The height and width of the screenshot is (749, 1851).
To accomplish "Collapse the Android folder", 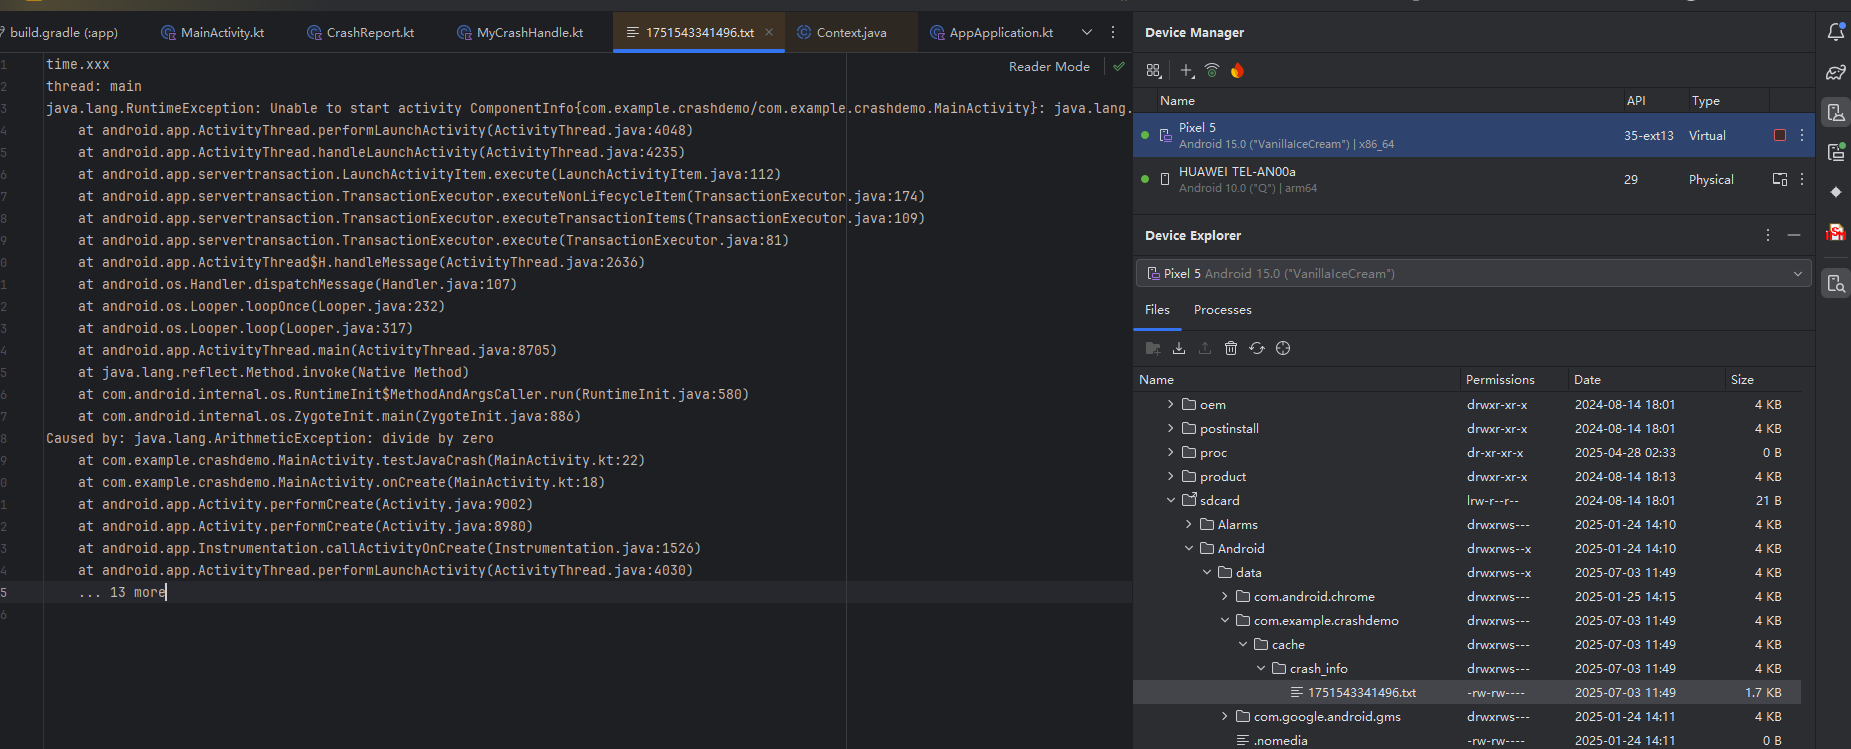I will pos(1188,548).
